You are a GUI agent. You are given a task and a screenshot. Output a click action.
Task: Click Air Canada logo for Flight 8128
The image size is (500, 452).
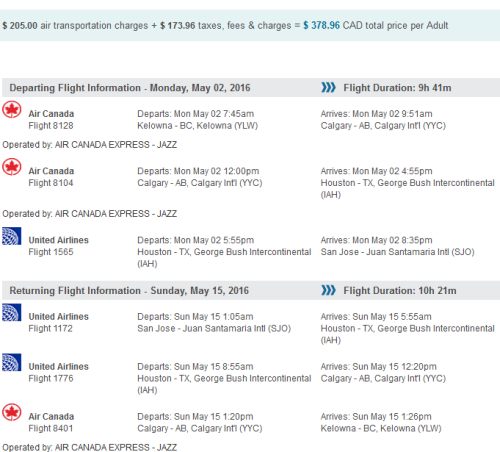[x=12, y=110]
